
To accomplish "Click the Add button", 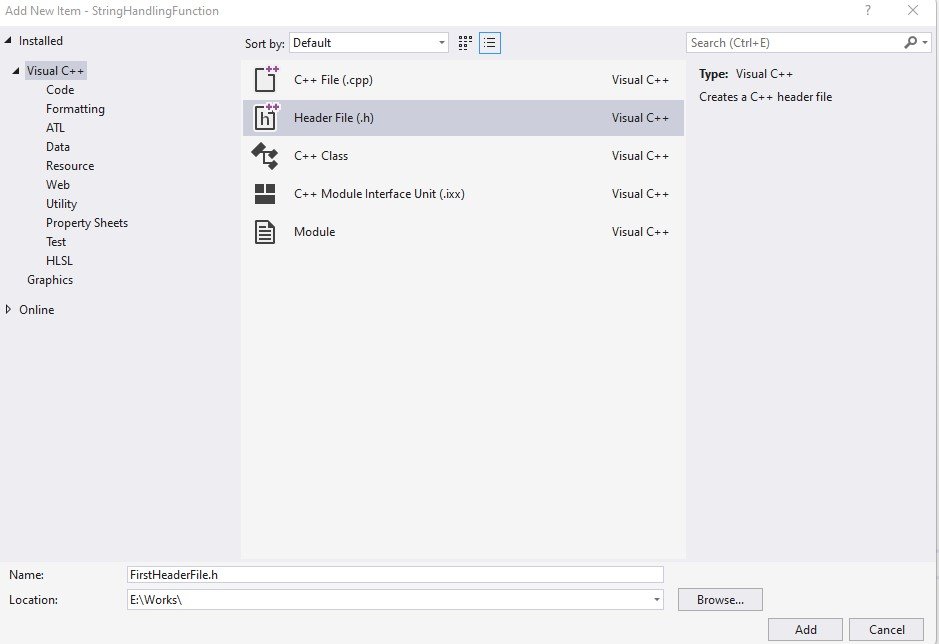I will (805, 630).
